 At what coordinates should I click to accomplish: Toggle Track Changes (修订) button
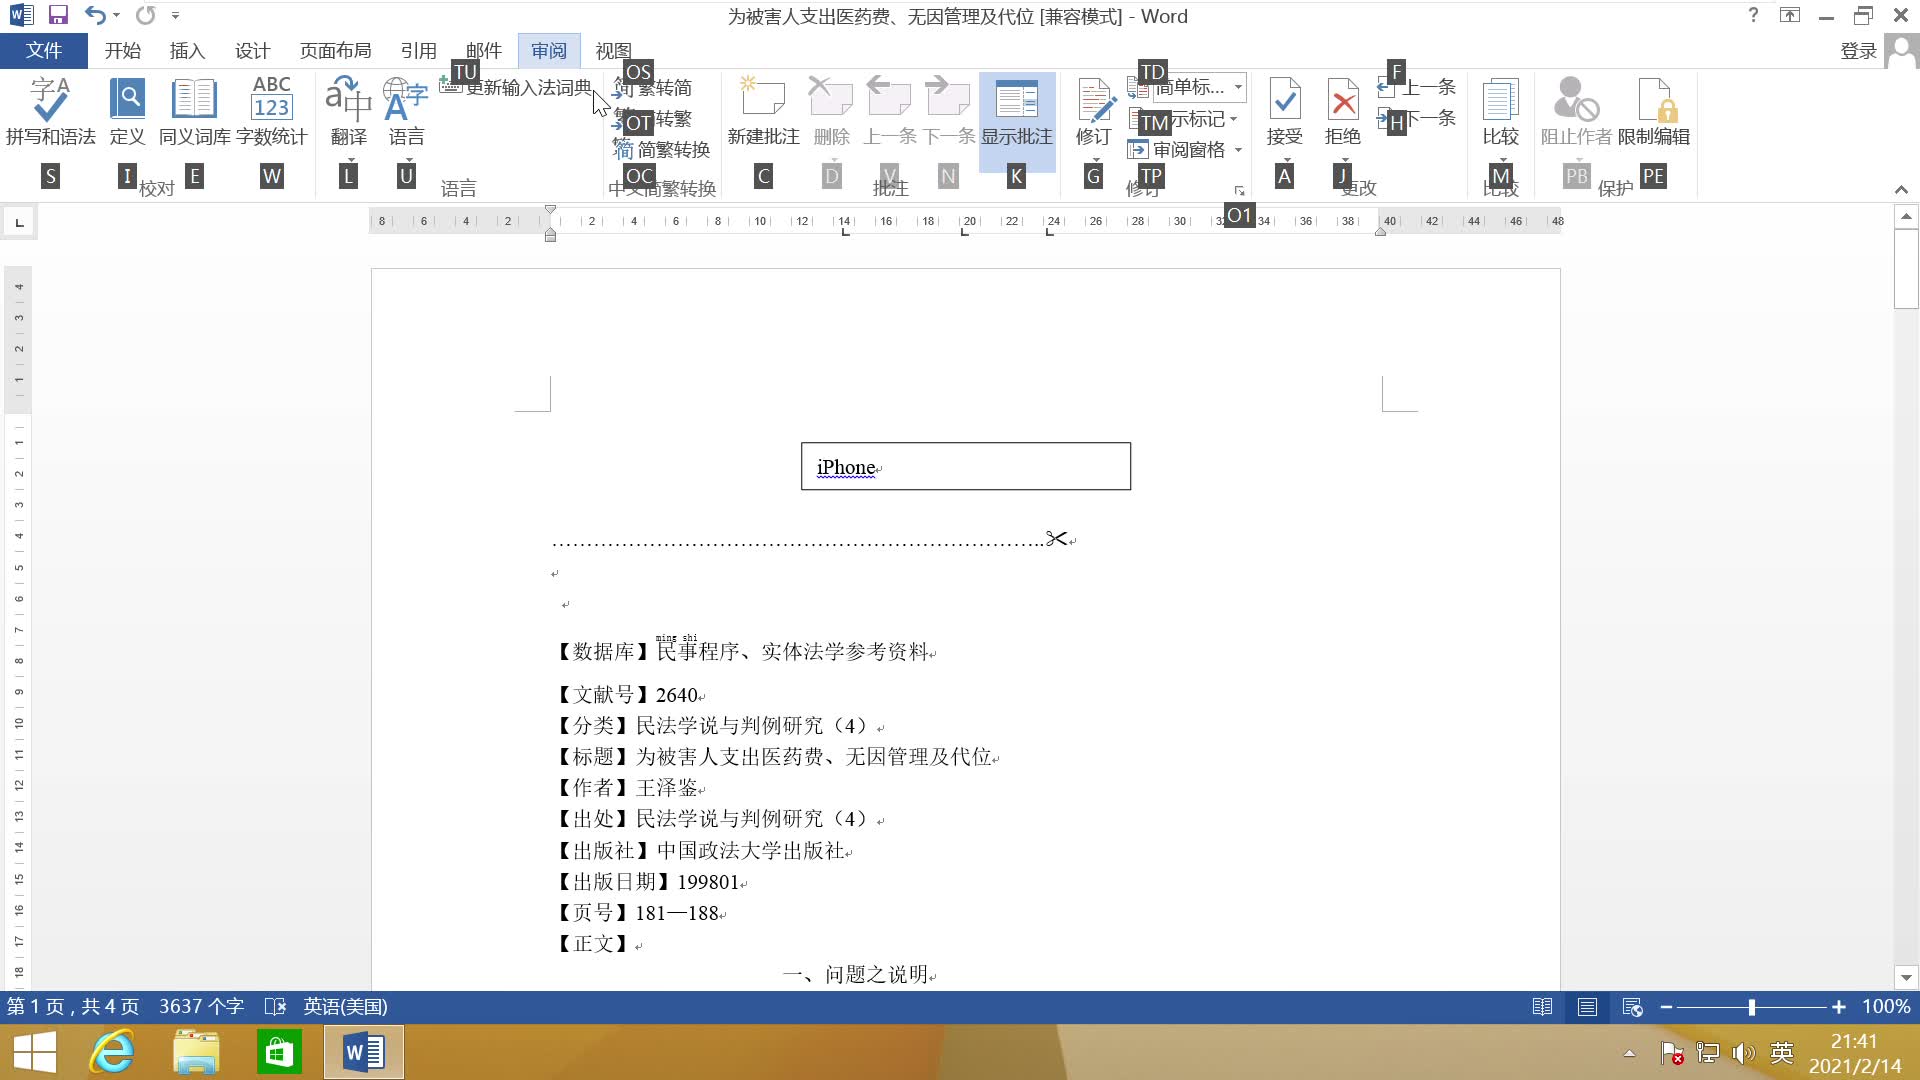click(x=1093, y=102)
